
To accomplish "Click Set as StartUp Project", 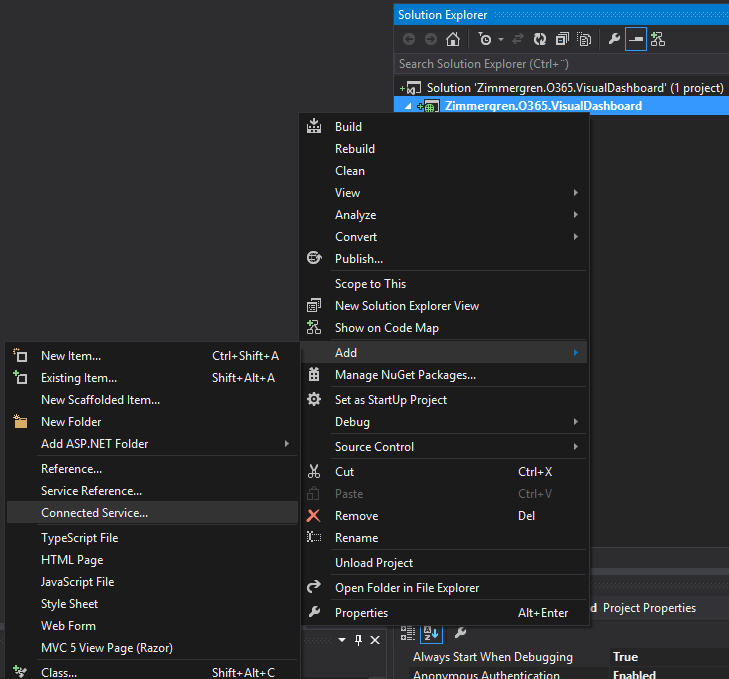I will [x=444, y=400].
